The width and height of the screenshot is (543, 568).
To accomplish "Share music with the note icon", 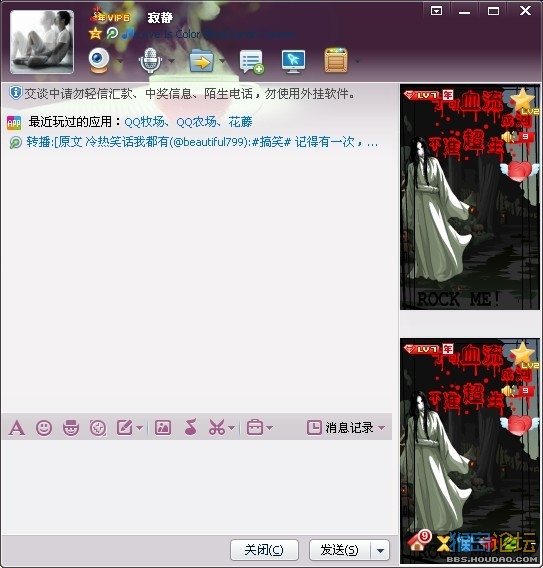I will [191, 427].
